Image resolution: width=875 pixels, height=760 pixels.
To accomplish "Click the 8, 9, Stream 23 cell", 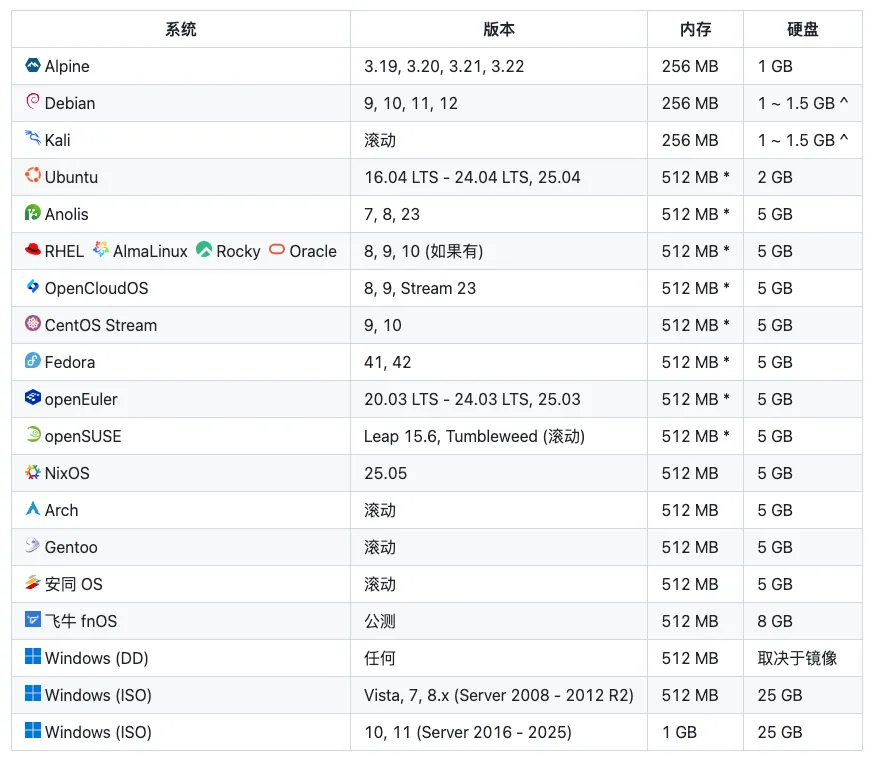I will (420, 288).
